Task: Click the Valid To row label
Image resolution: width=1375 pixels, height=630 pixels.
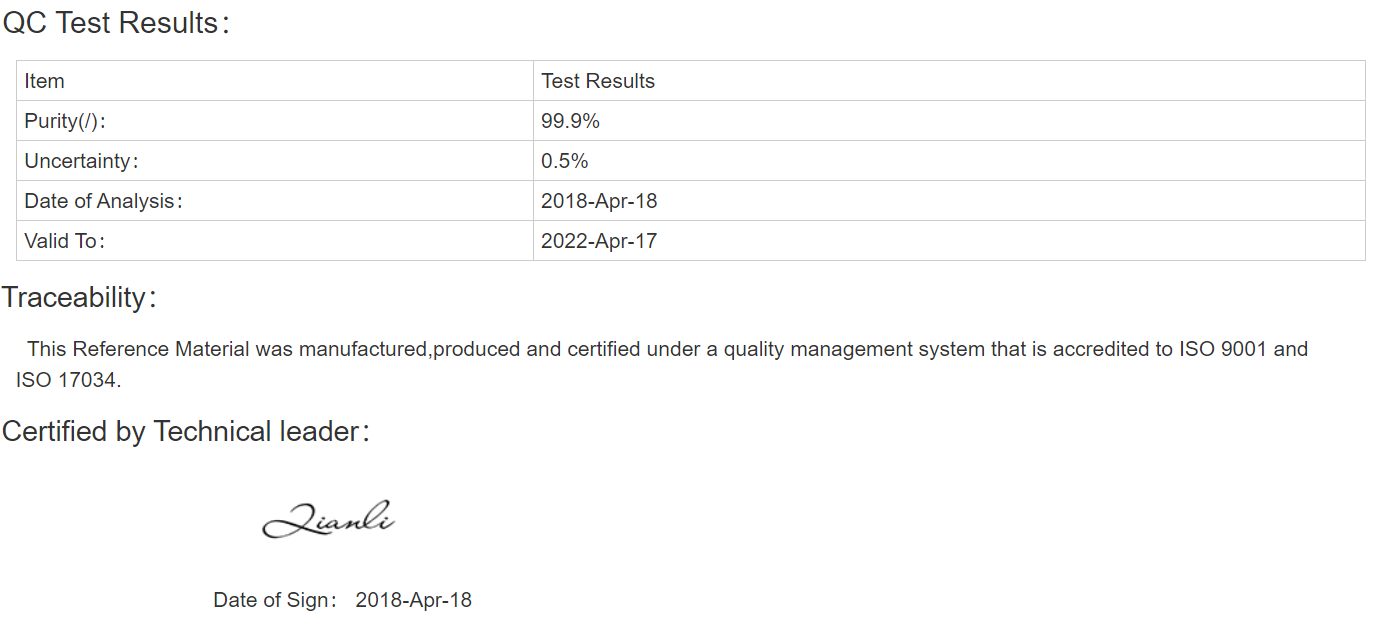Action: tap(65, 241)
